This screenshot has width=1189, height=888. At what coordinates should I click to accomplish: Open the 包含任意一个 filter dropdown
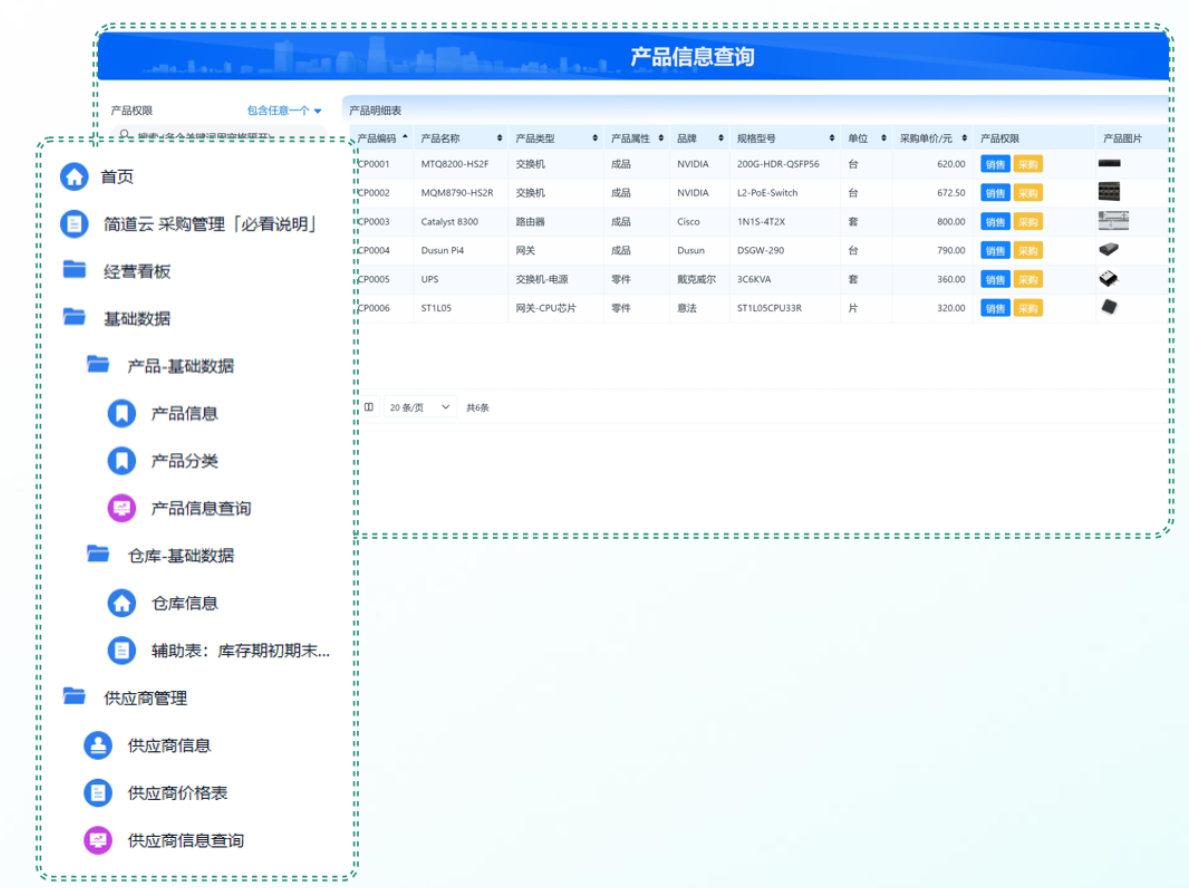[285, 111]
